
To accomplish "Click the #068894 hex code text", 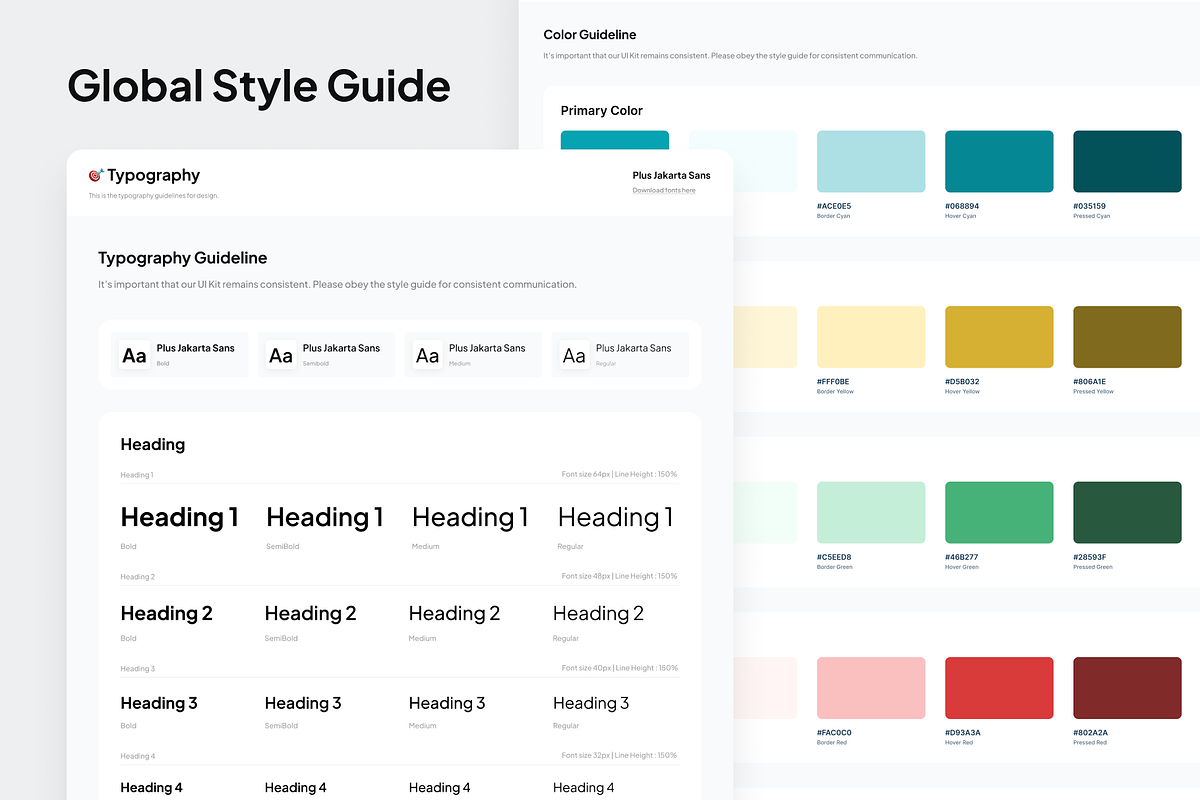I will [962, 206].
